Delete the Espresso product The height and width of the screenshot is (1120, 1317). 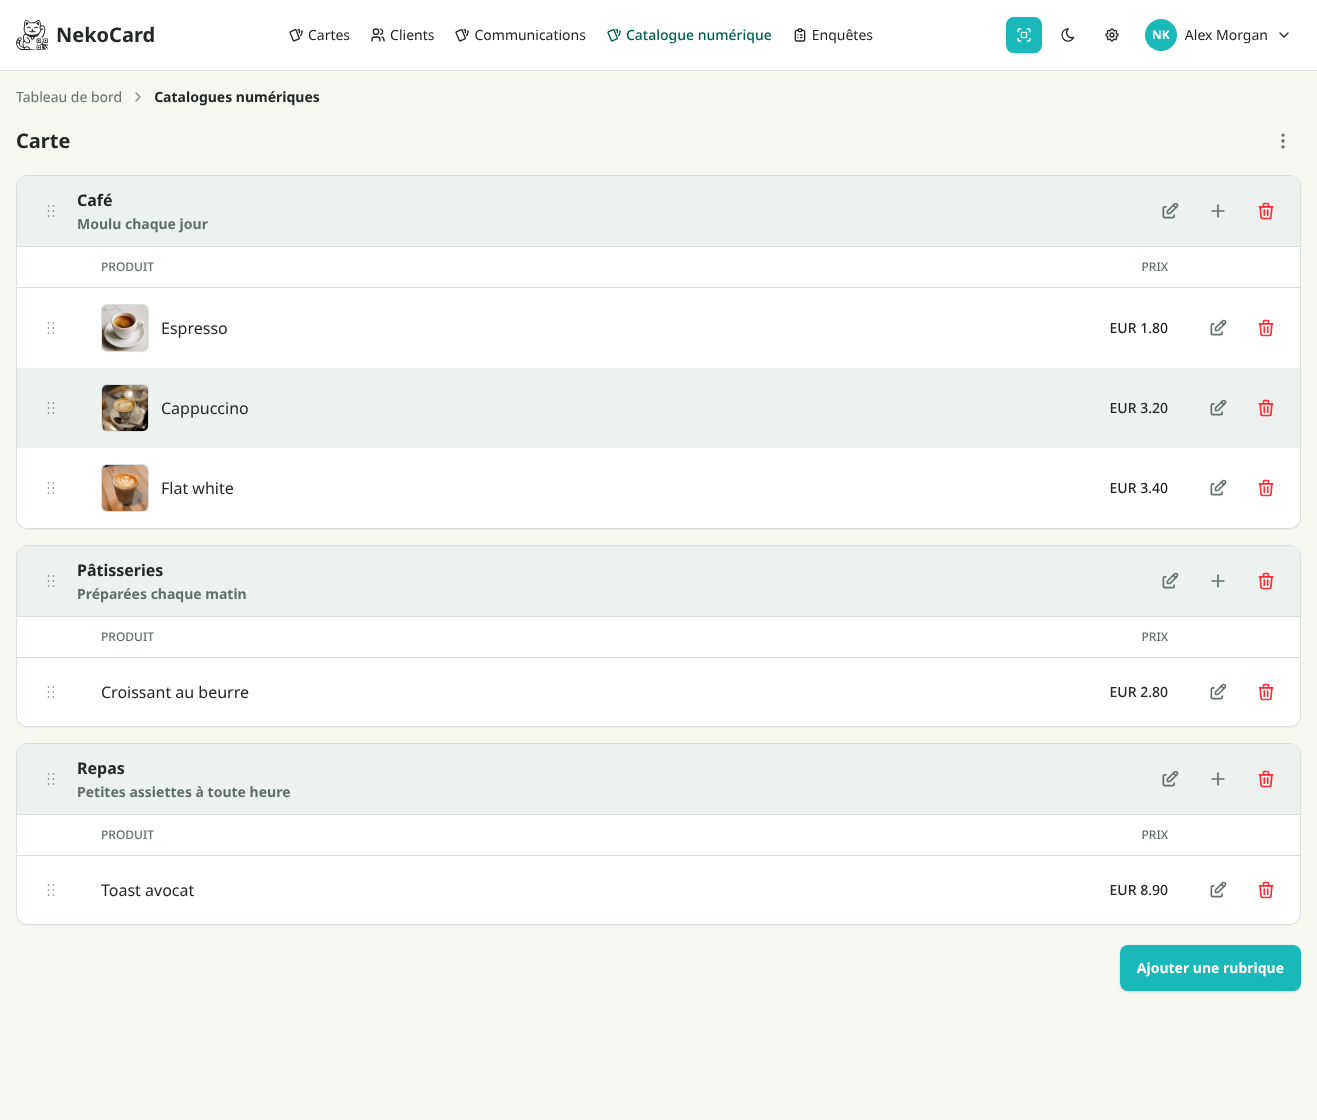point(1266,328)
